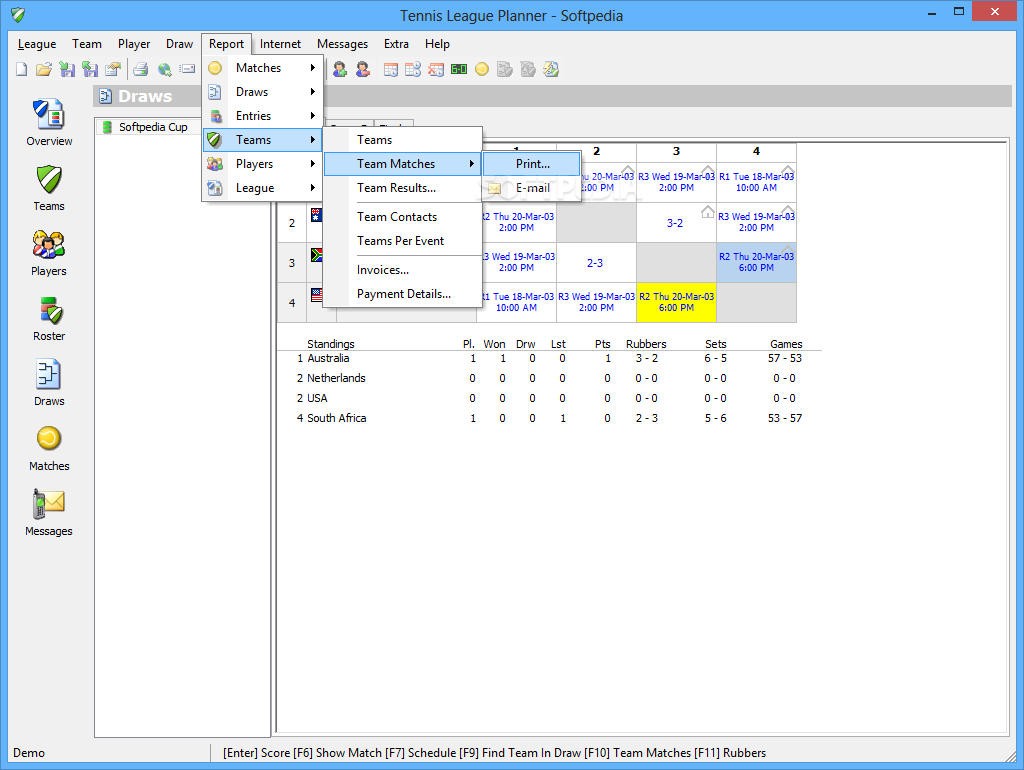Click the New file toolbar icon
Screen dimensions: 1024x770
[x=21, y=69]
